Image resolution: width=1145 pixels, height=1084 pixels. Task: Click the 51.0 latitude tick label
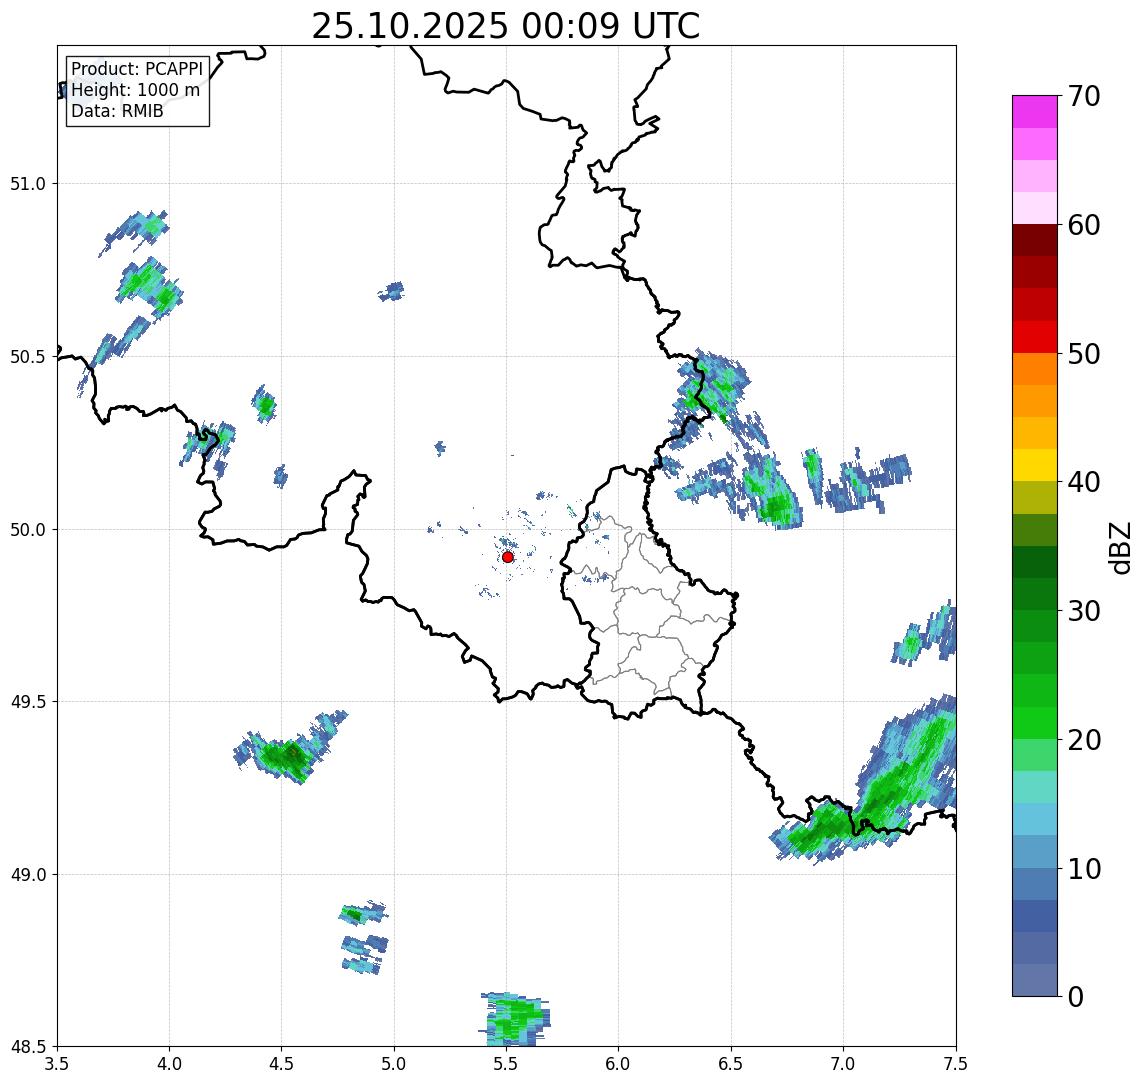pyautogui.click(x=28, y=184)
